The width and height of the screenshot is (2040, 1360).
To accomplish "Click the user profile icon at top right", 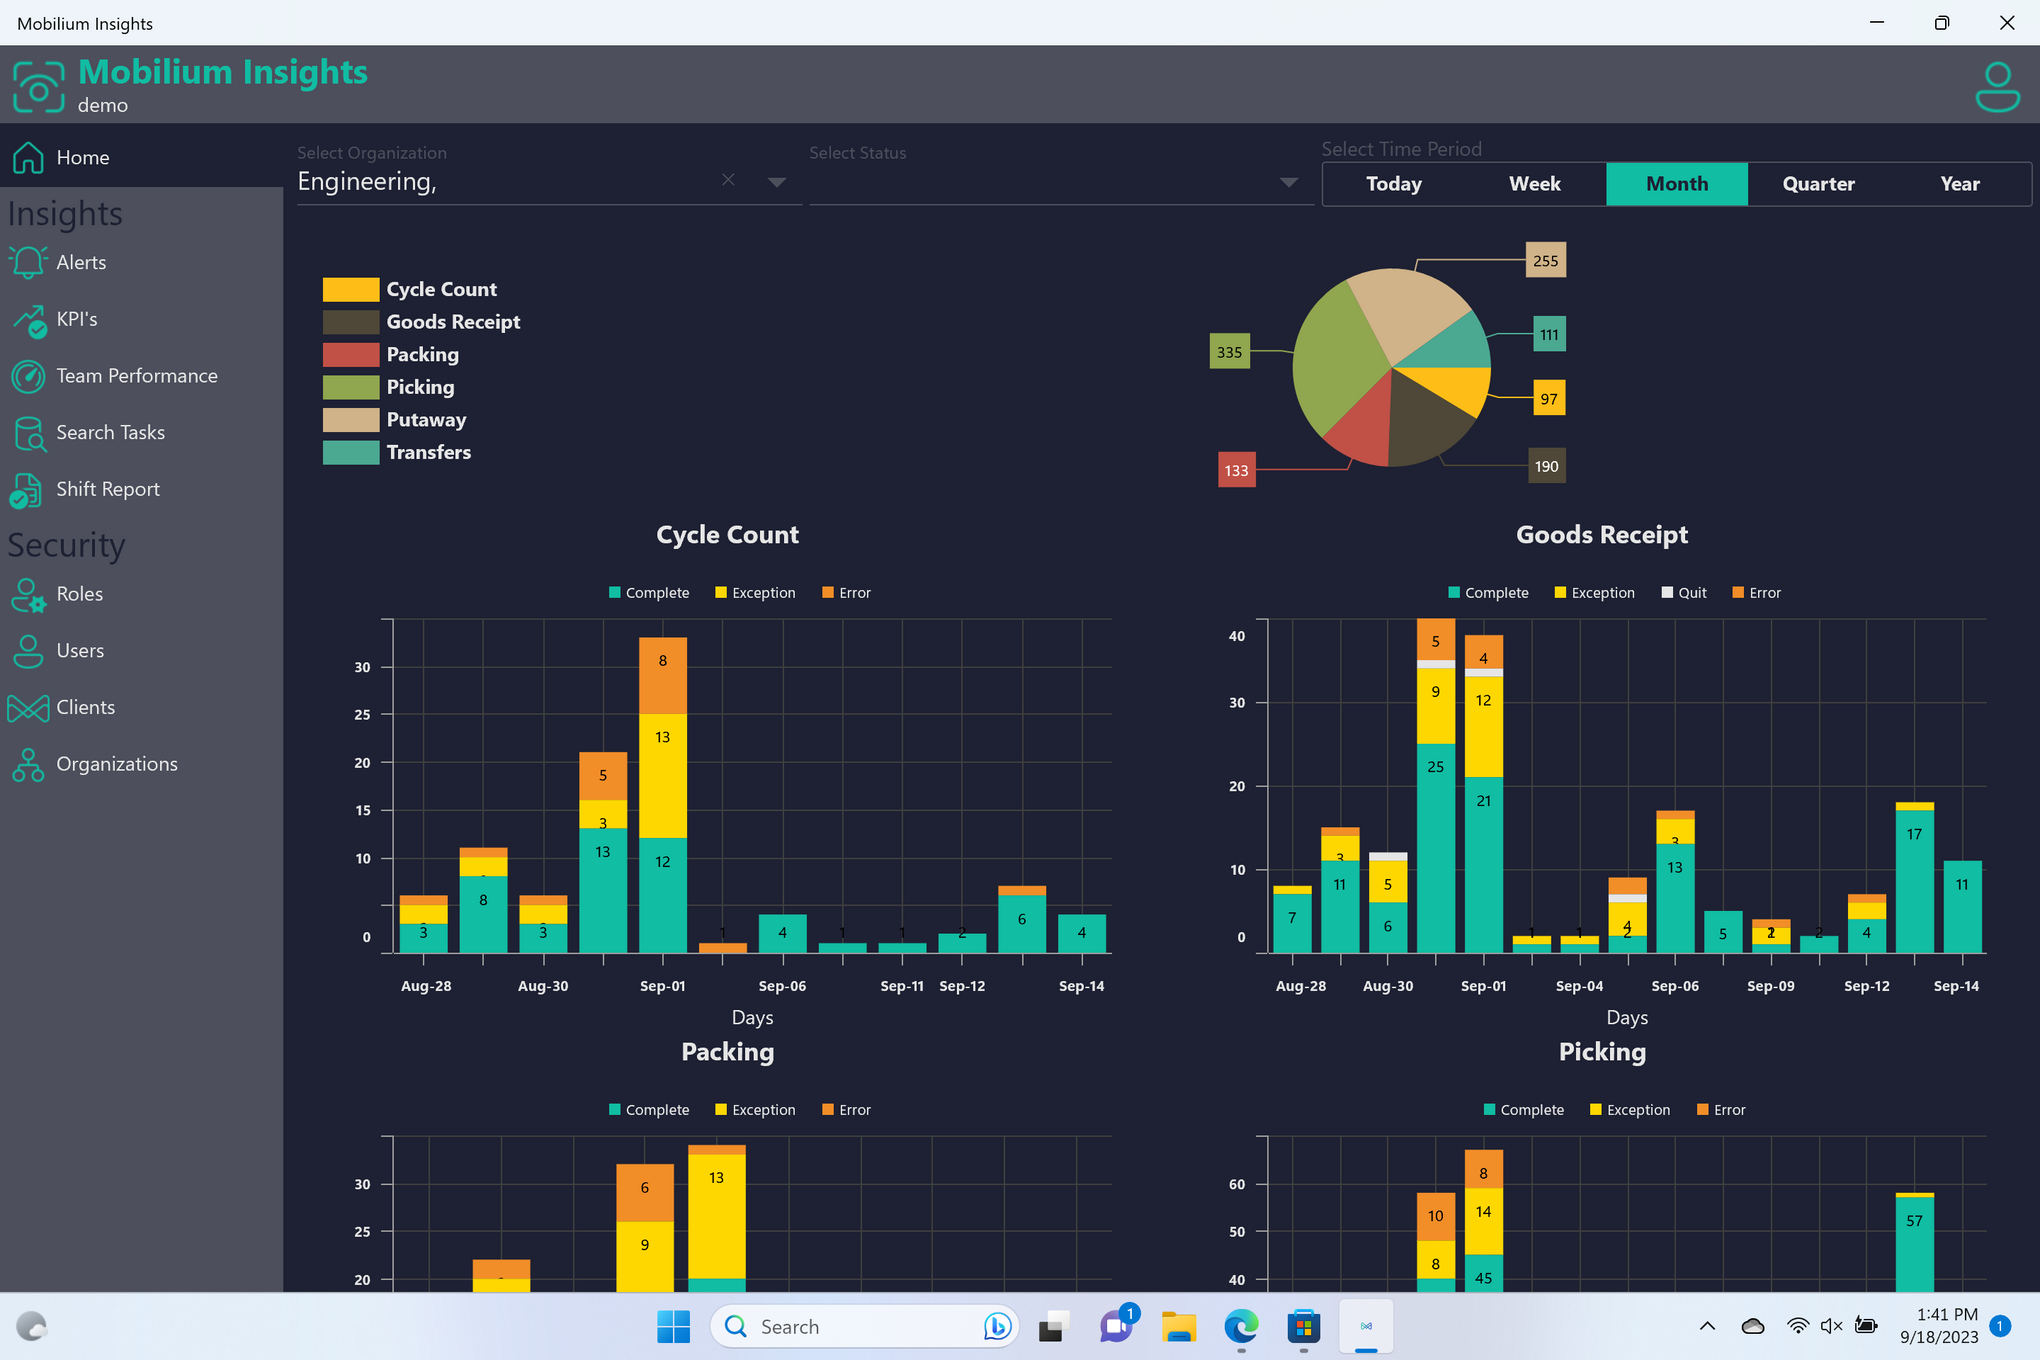I will [x=1997, y=86].
